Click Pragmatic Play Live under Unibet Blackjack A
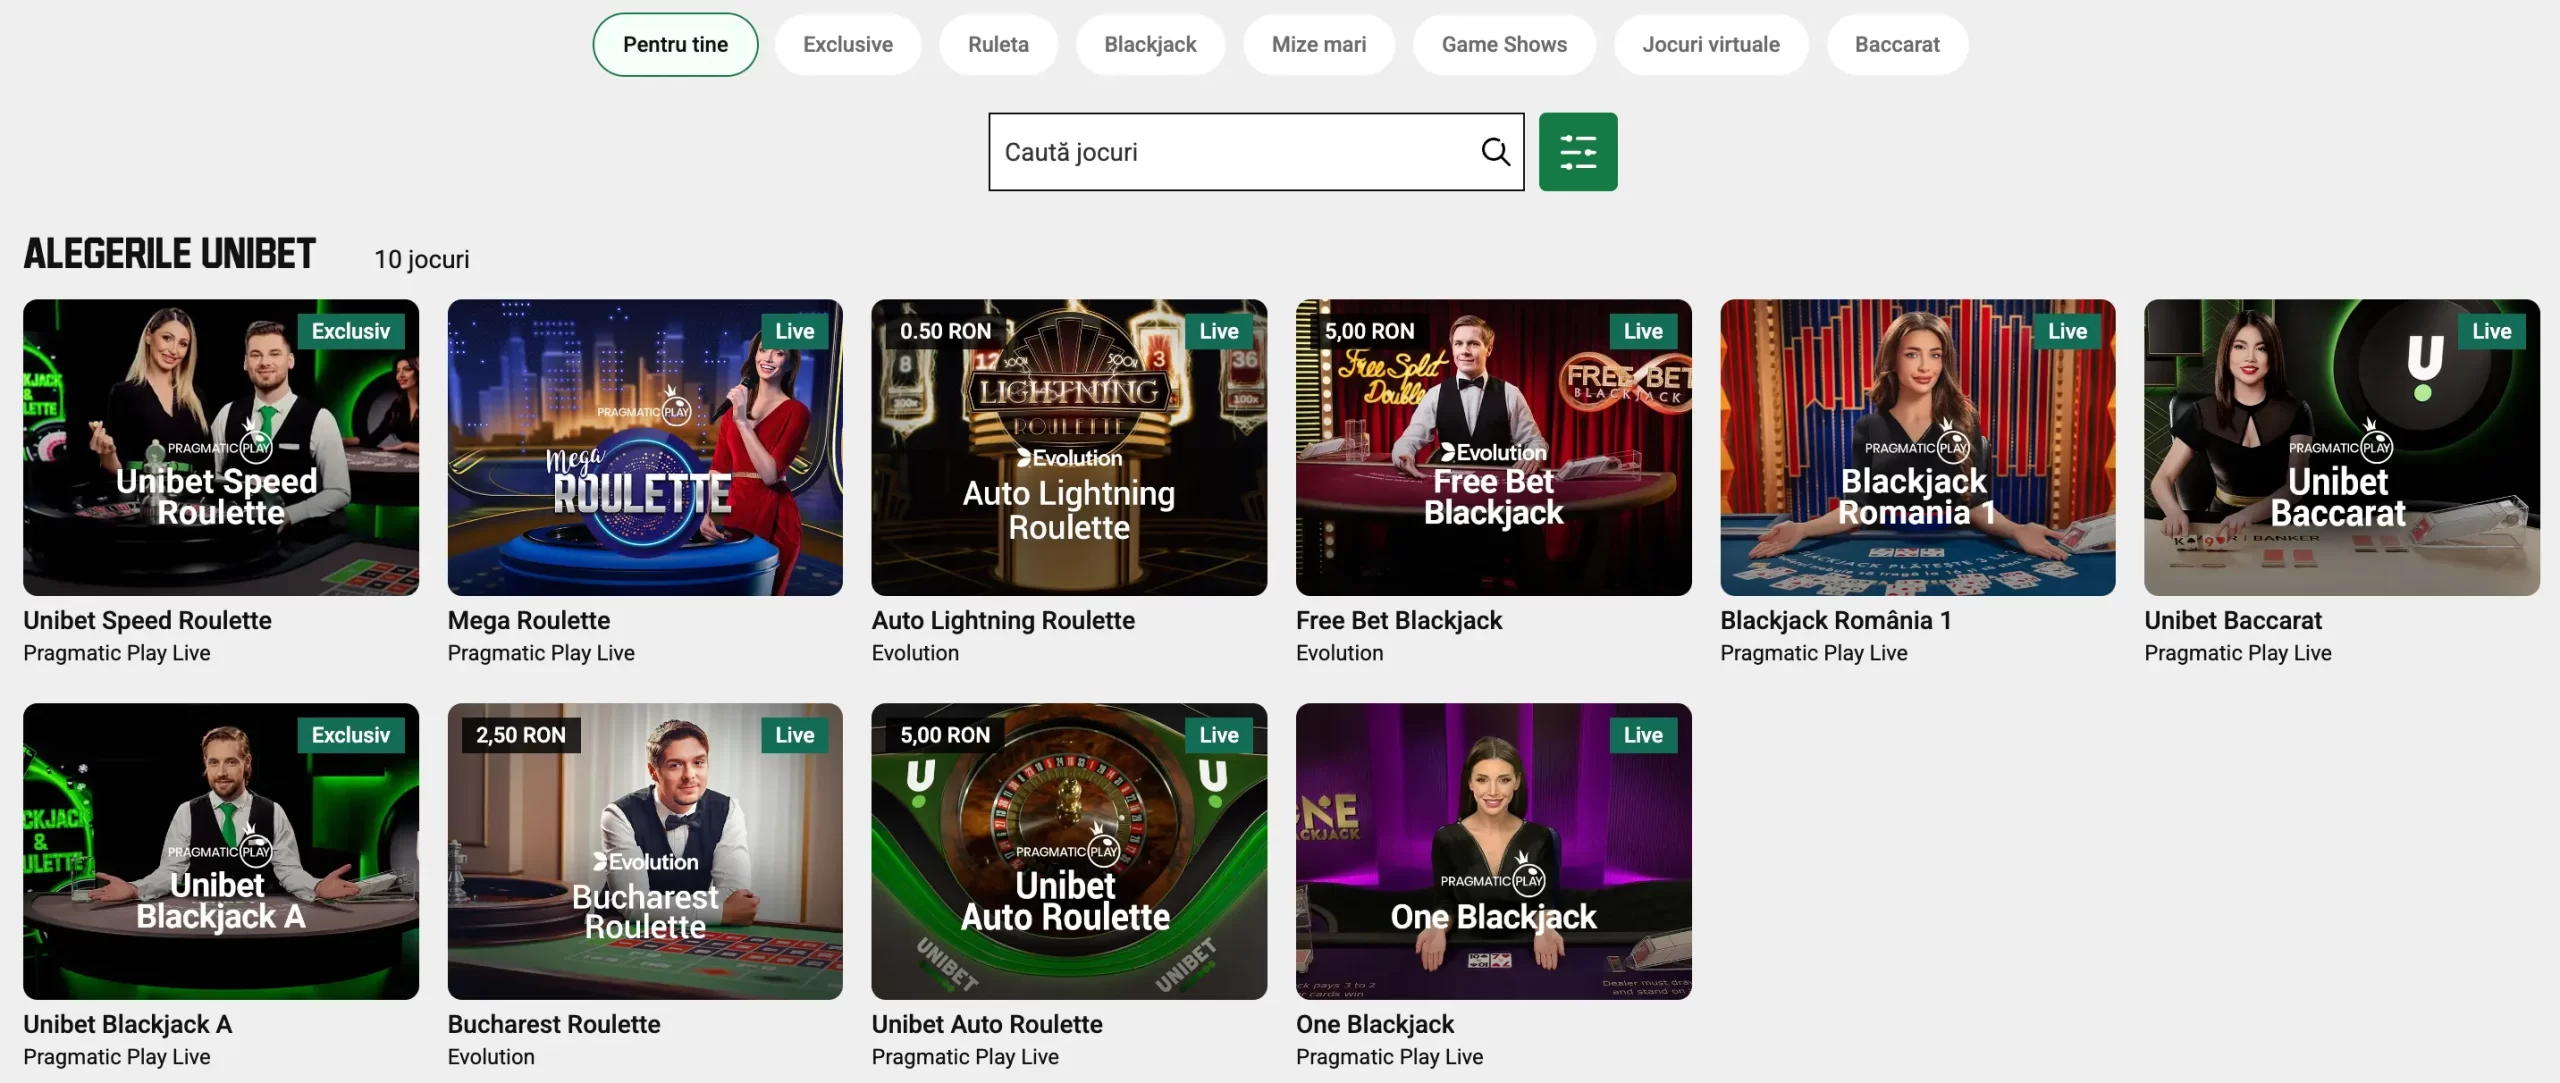The height and width of the screenshot is (1083, 2560). click(117, 1057)
